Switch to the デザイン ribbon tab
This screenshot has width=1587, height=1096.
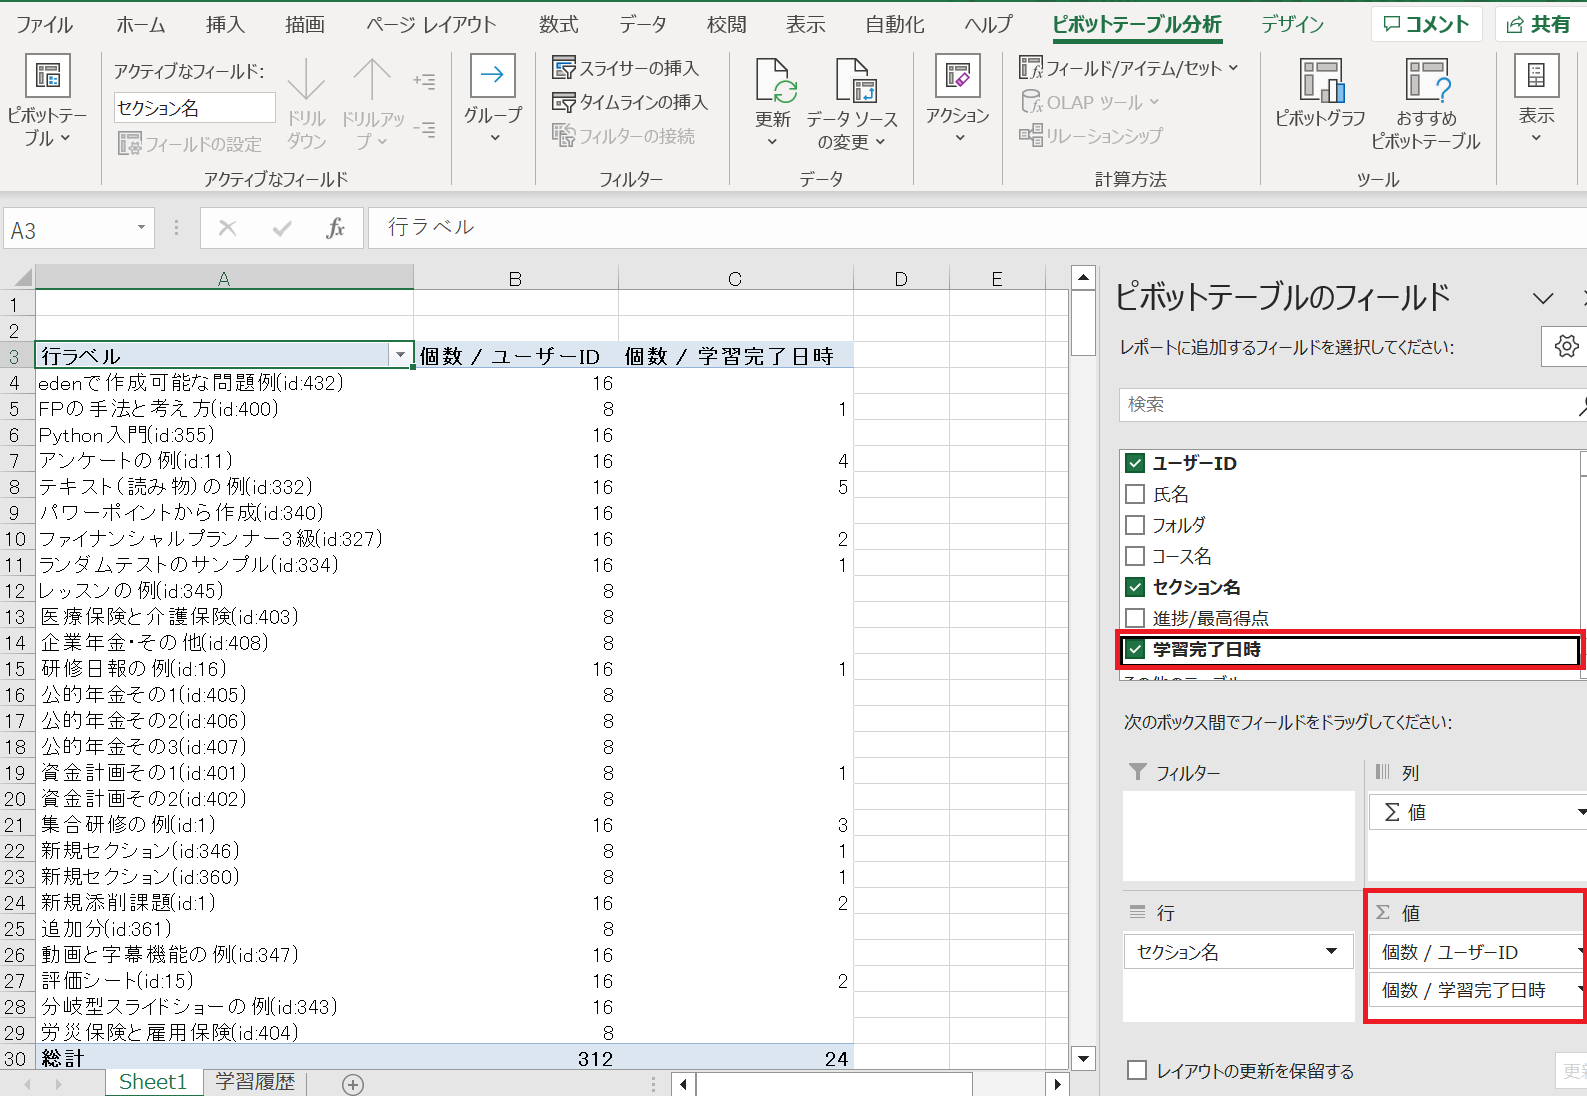pos(1292,24)
